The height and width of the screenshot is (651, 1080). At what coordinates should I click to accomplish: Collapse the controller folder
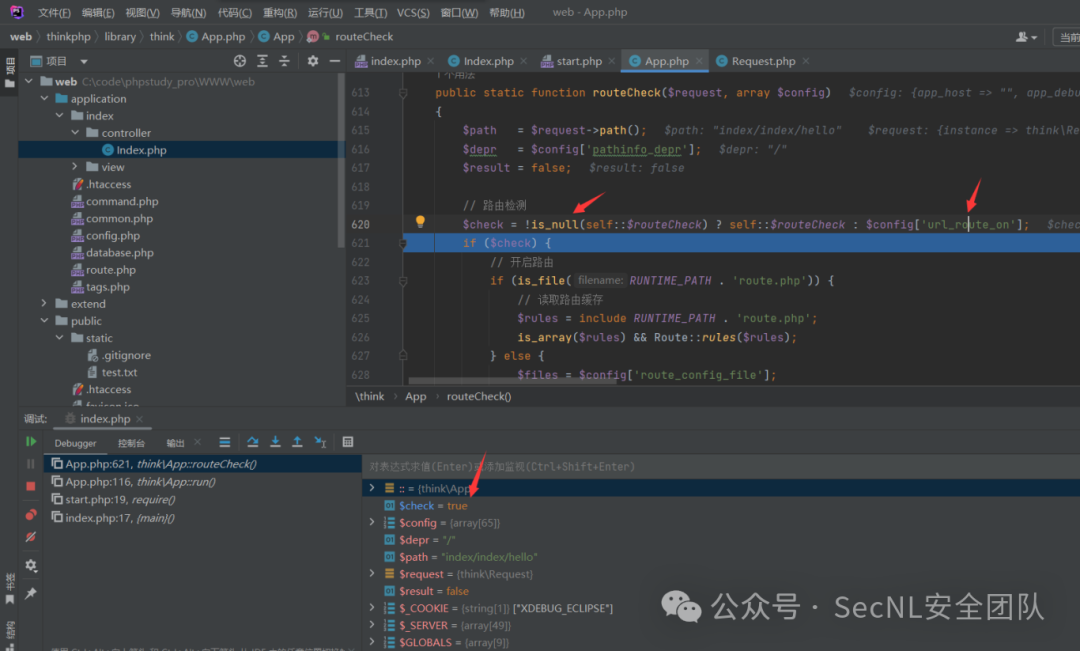pyautogui.click(x=75, y=132)
